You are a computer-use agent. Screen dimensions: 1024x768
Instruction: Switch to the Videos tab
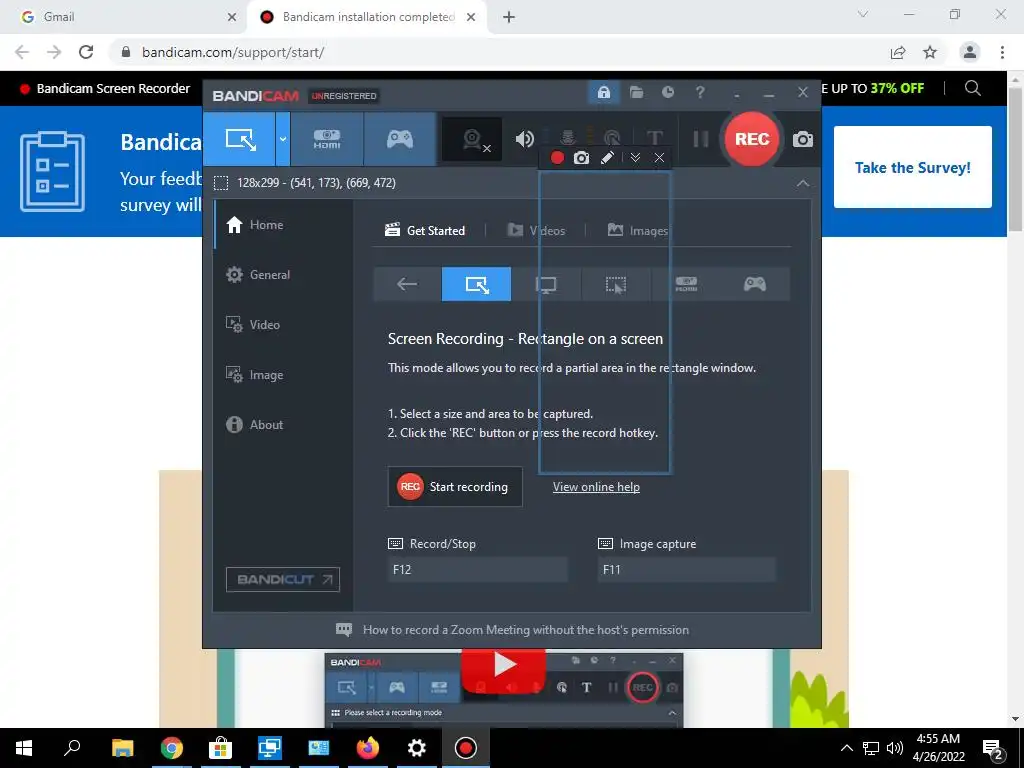[x=536, y=231]
